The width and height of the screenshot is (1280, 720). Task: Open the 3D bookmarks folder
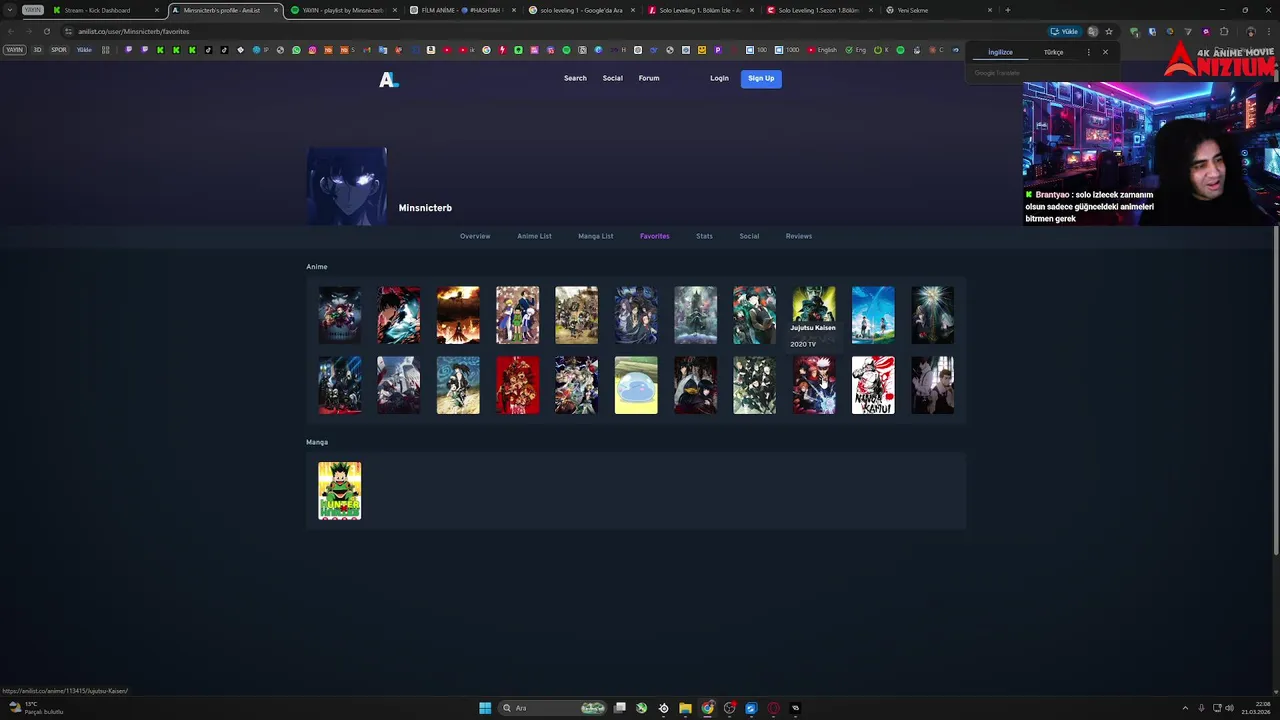tap(37, 50)
